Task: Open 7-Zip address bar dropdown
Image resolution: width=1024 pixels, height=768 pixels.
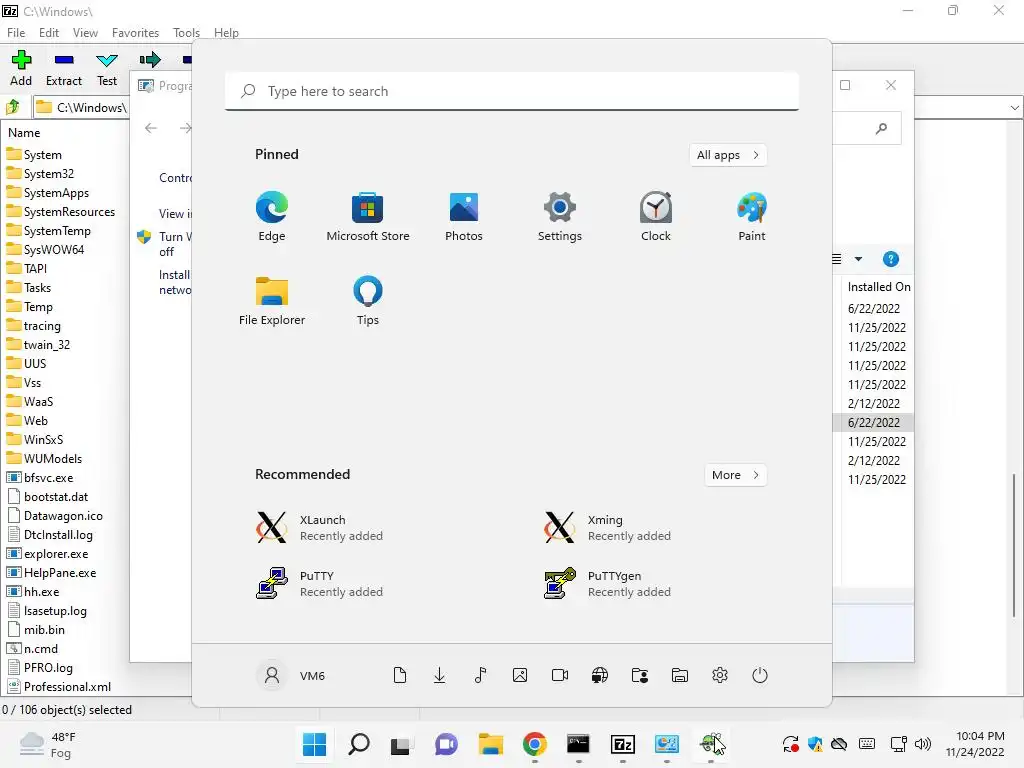Action: pos(1014,107)
